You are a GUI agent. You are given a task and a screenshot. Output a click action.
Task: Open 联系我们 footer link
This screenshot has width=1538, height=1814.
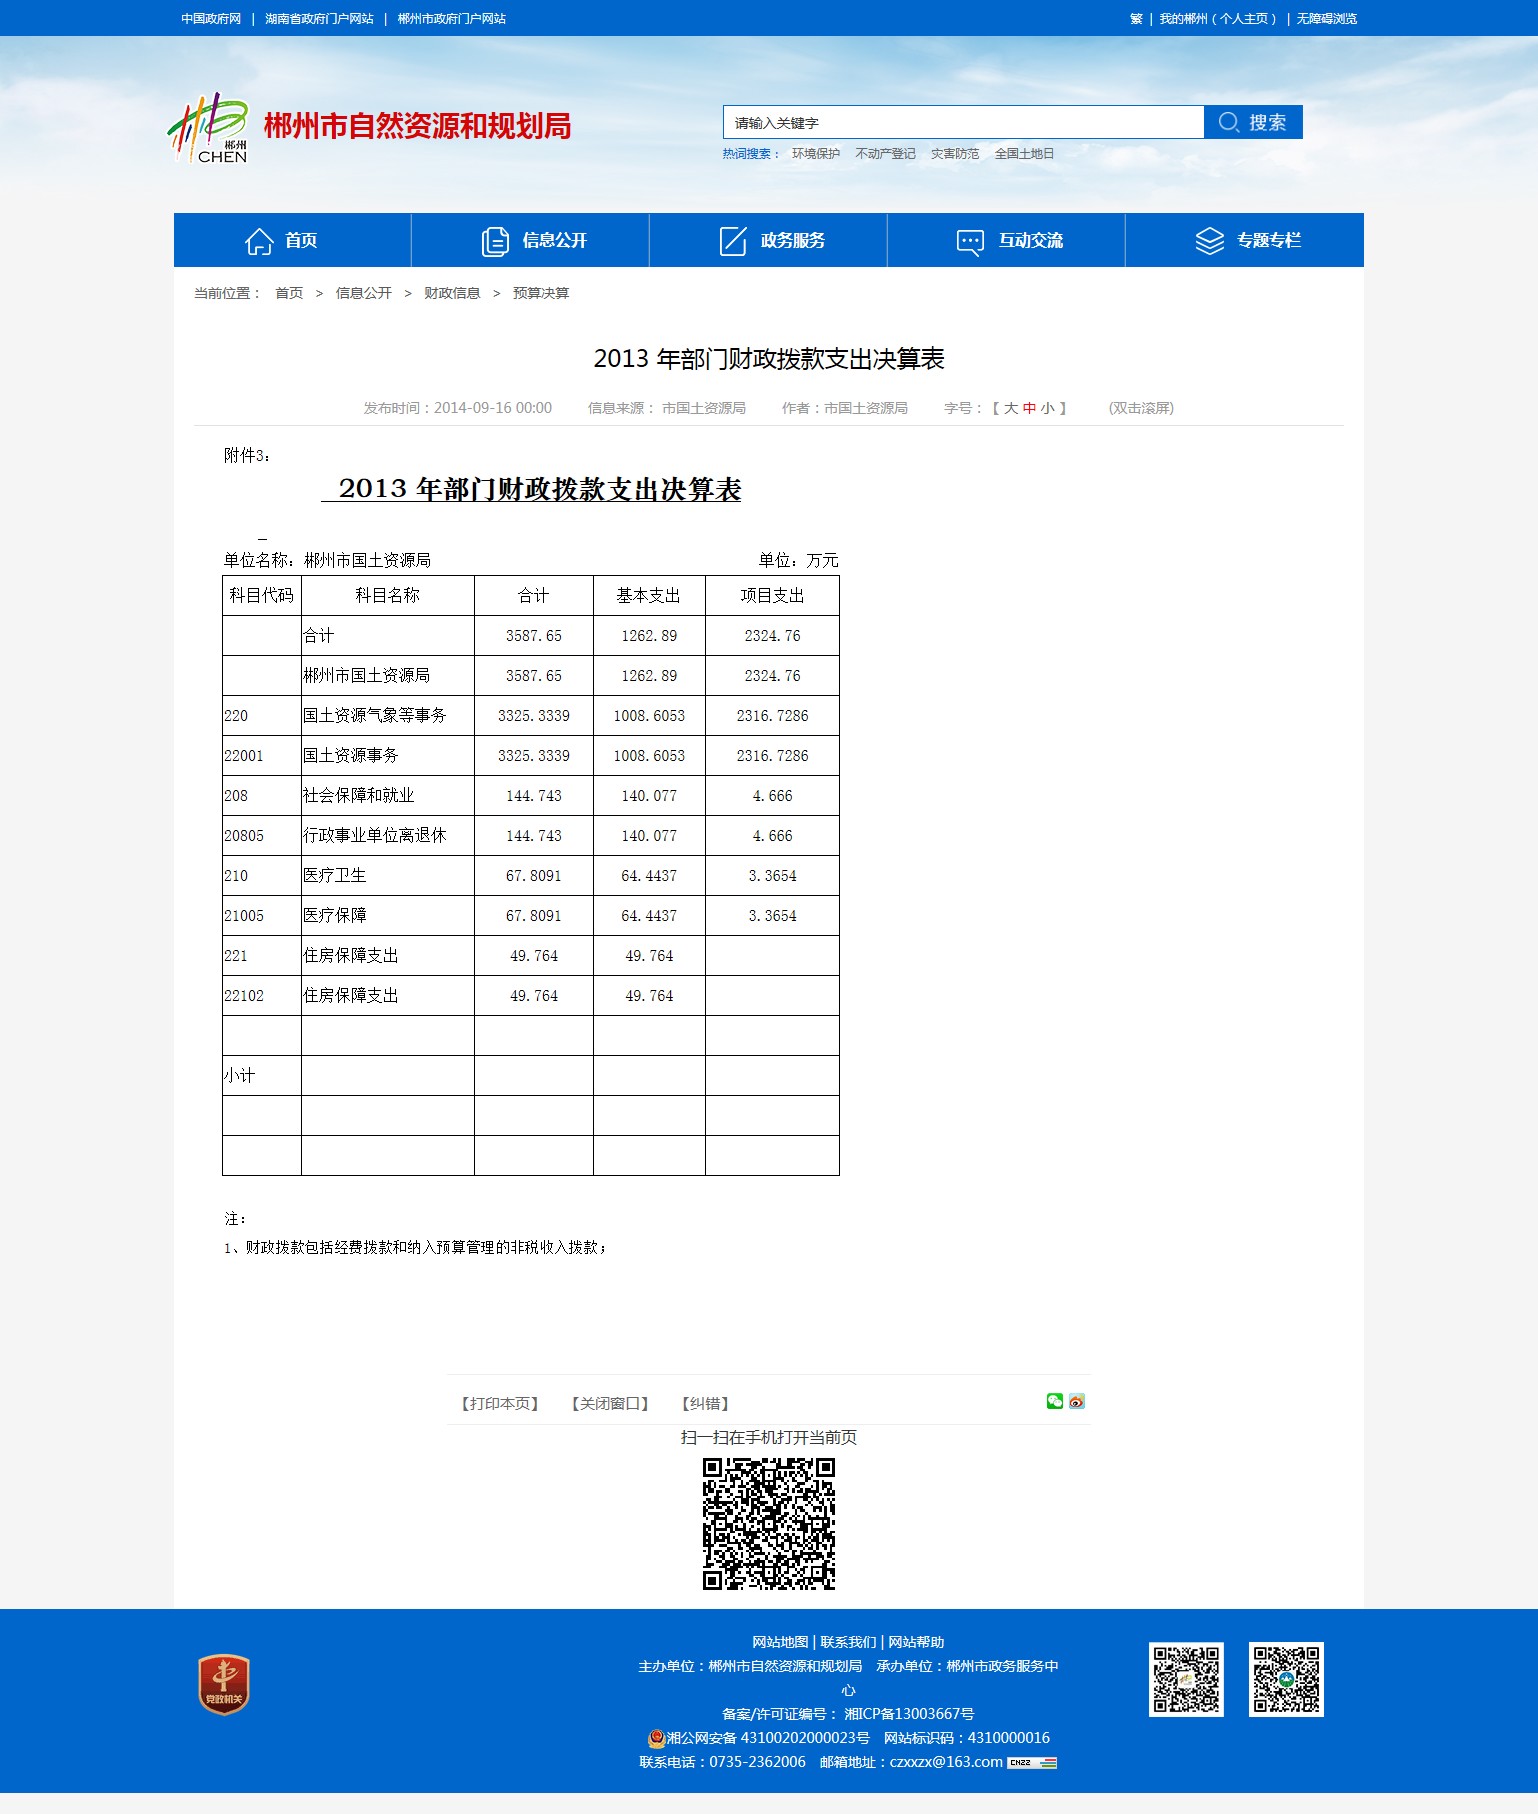pos(848,1642)
